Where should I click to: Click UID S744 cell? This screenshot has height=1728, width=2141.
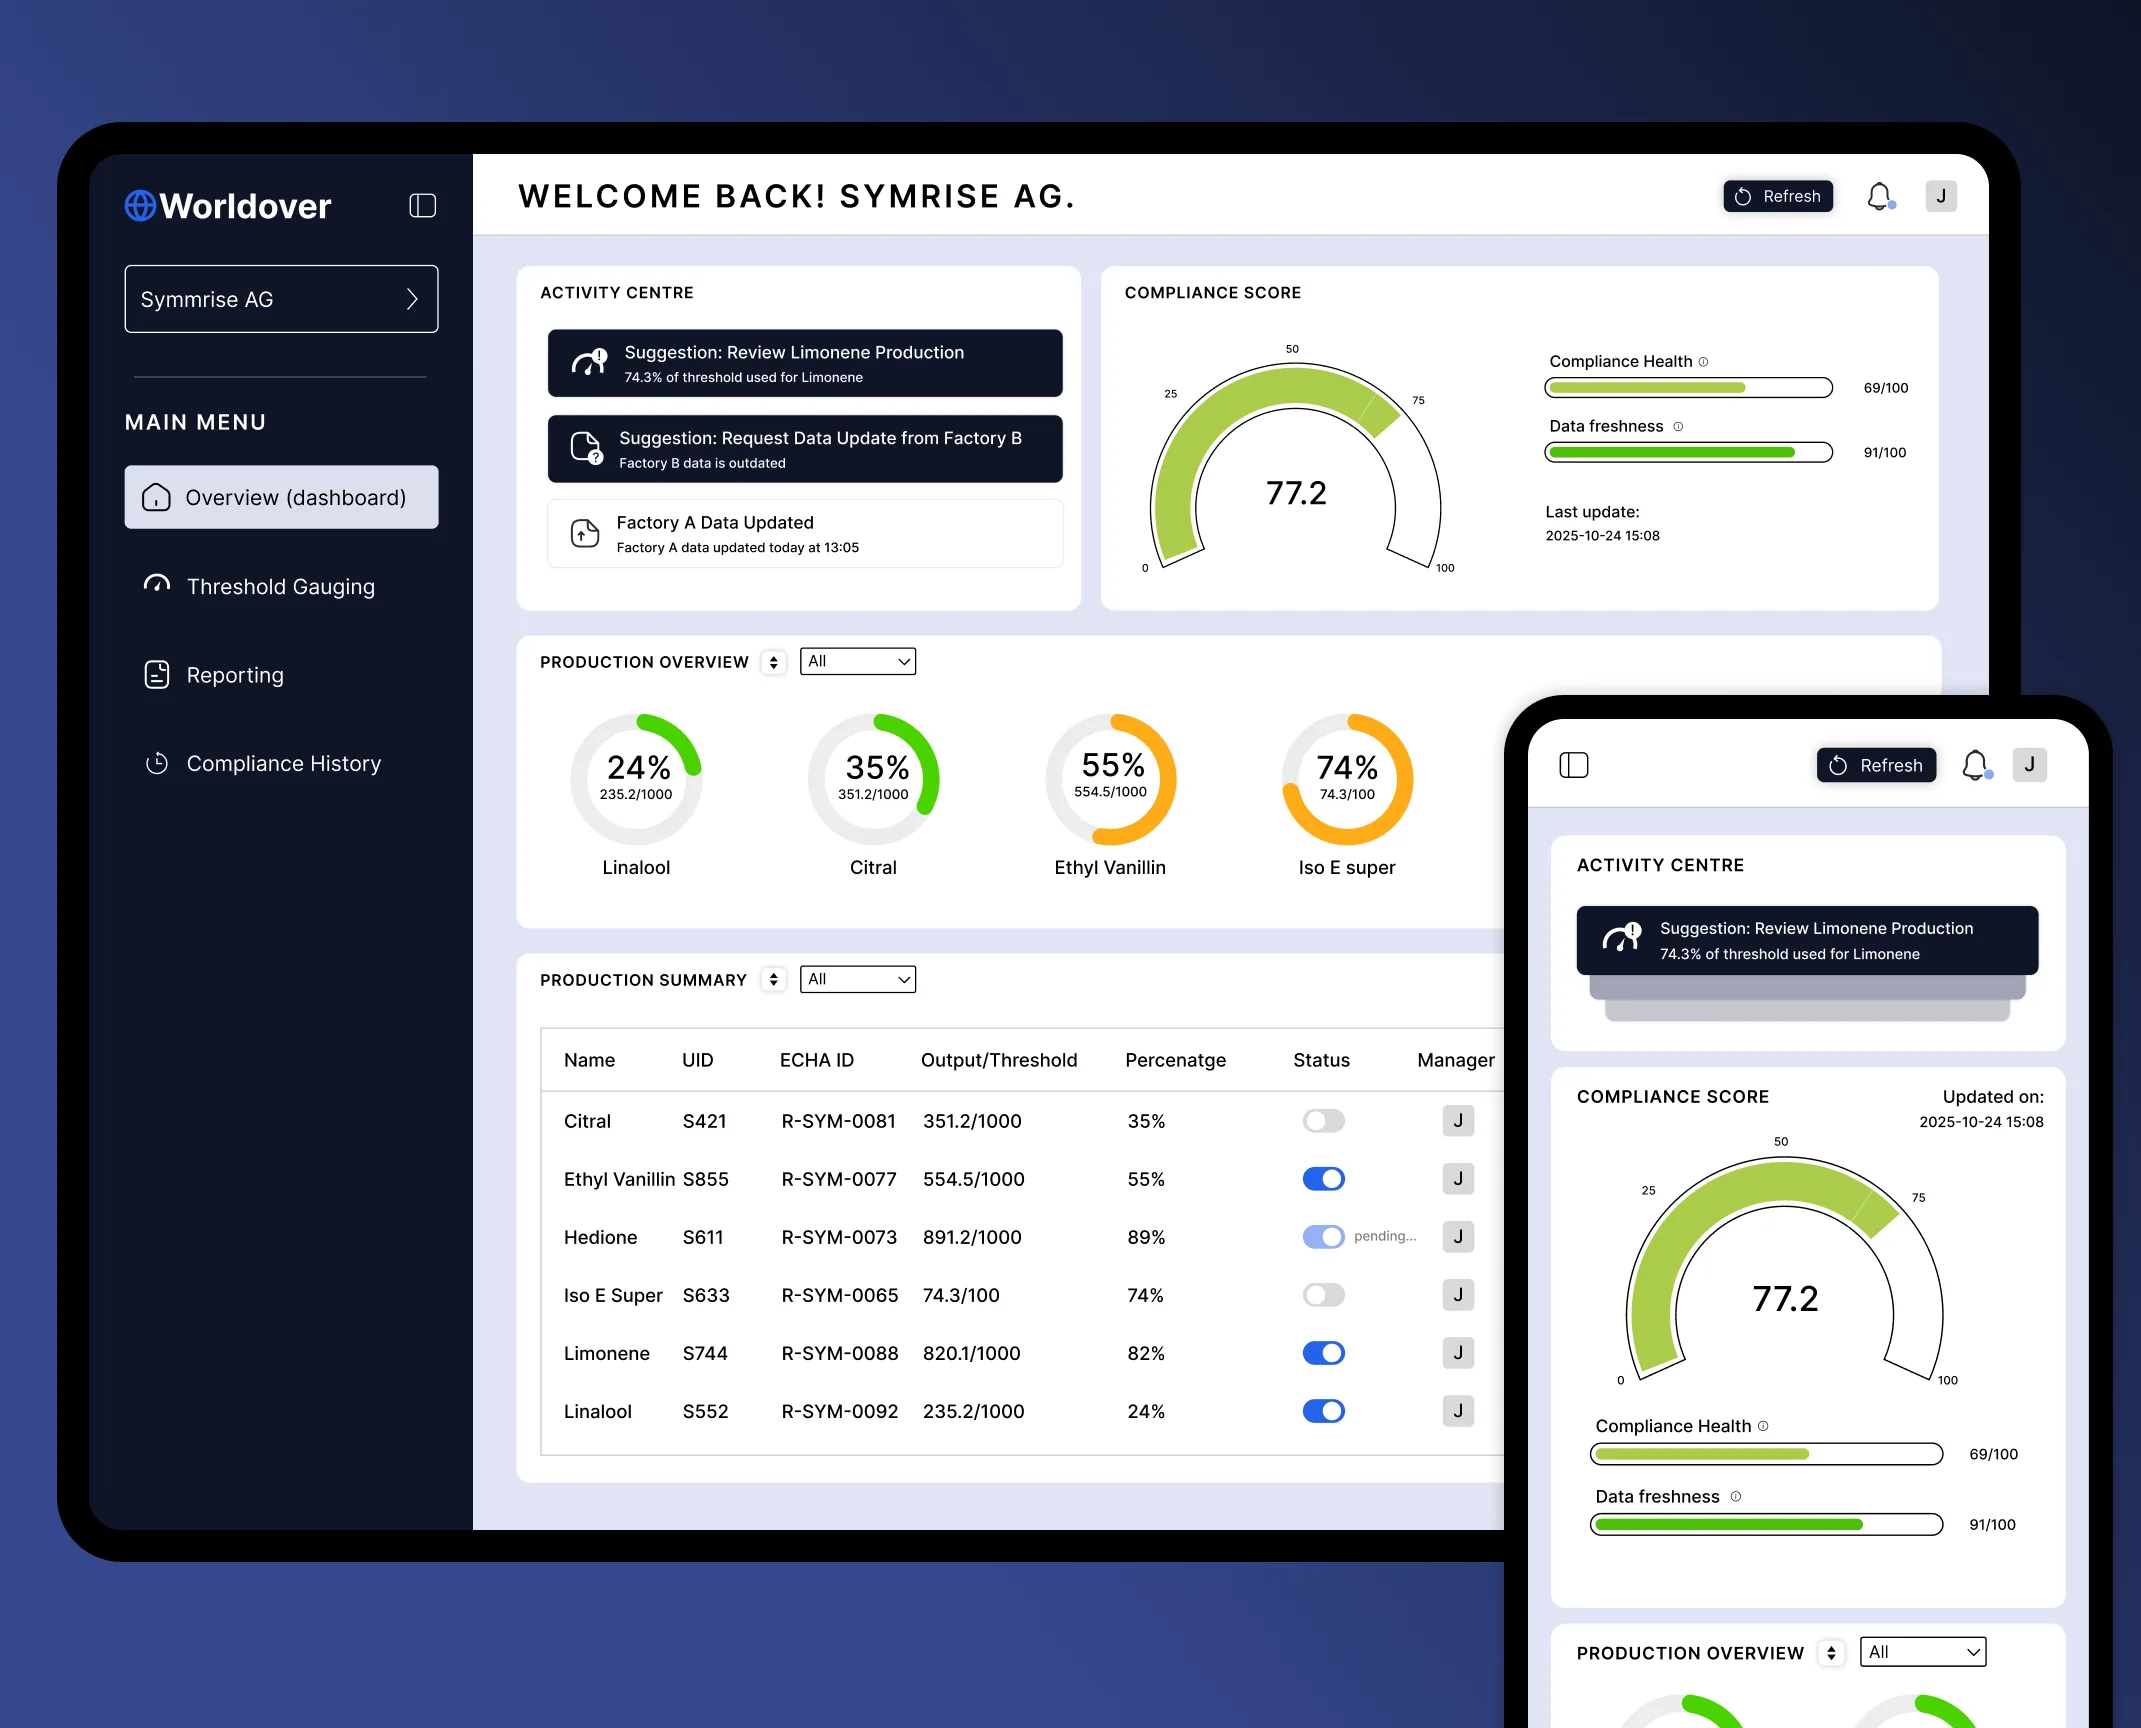(705, 1354)
